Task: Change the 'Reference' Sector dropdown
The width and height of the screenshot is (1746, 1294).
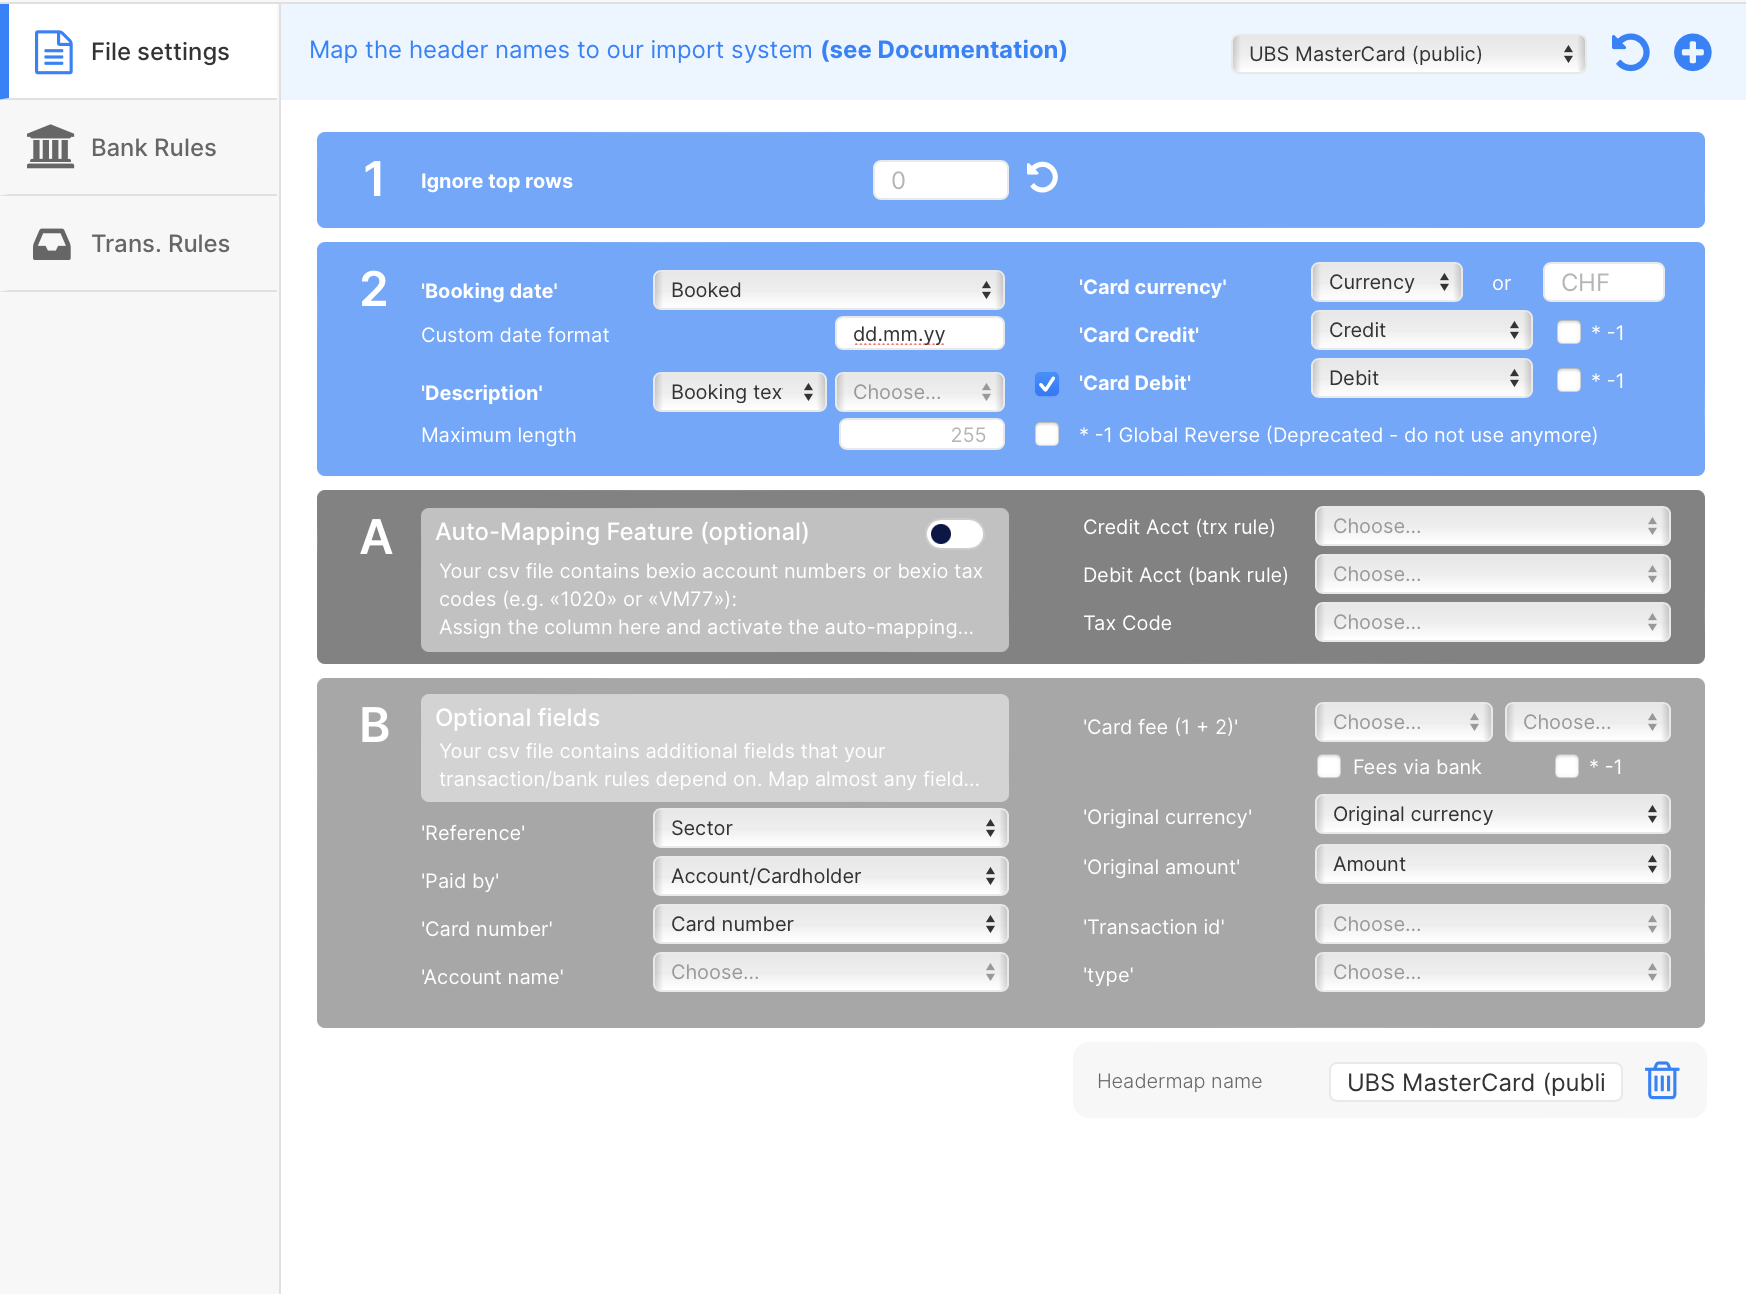Action: pos(830,827)
